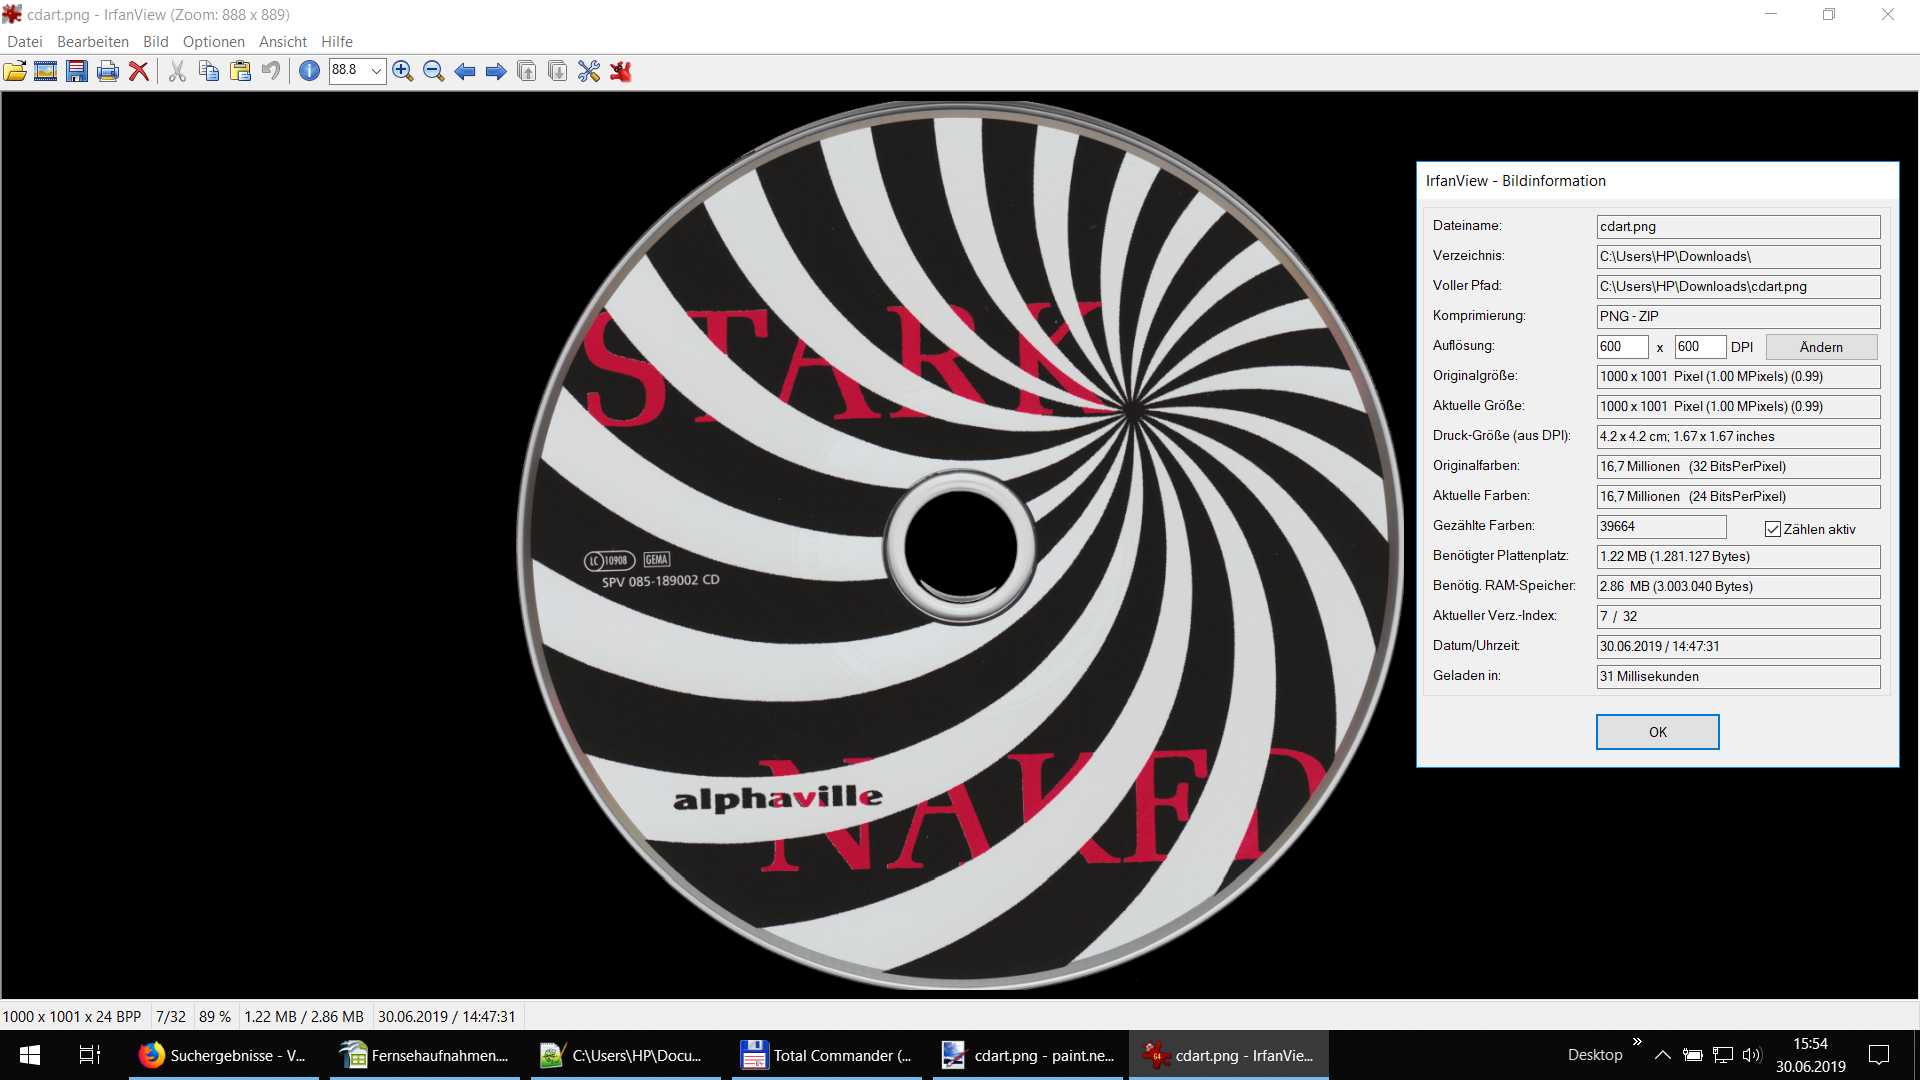The height and width of the screenshot is (1080, 1920).
Task: Open the Bearbeiten menu
Action: (x=93, y=41)
